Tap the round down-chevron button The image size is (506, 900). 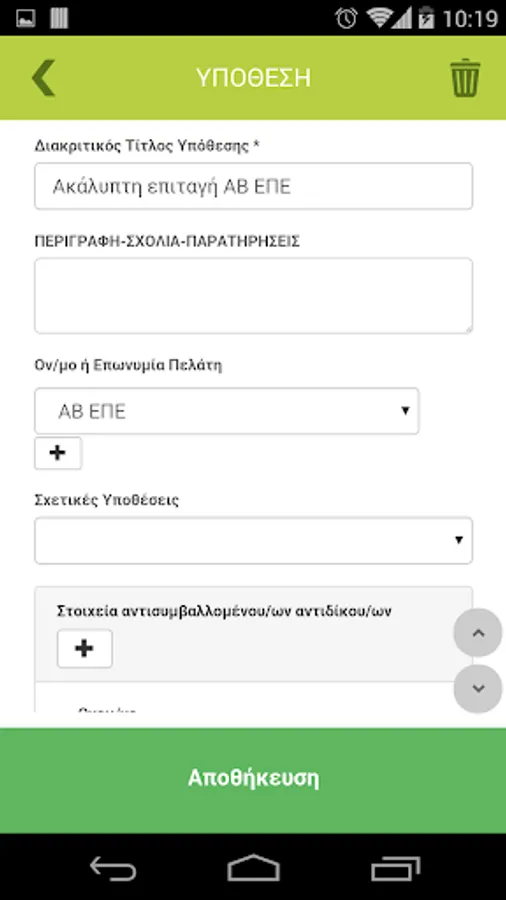pyautogui.click(x=478, y=688)
